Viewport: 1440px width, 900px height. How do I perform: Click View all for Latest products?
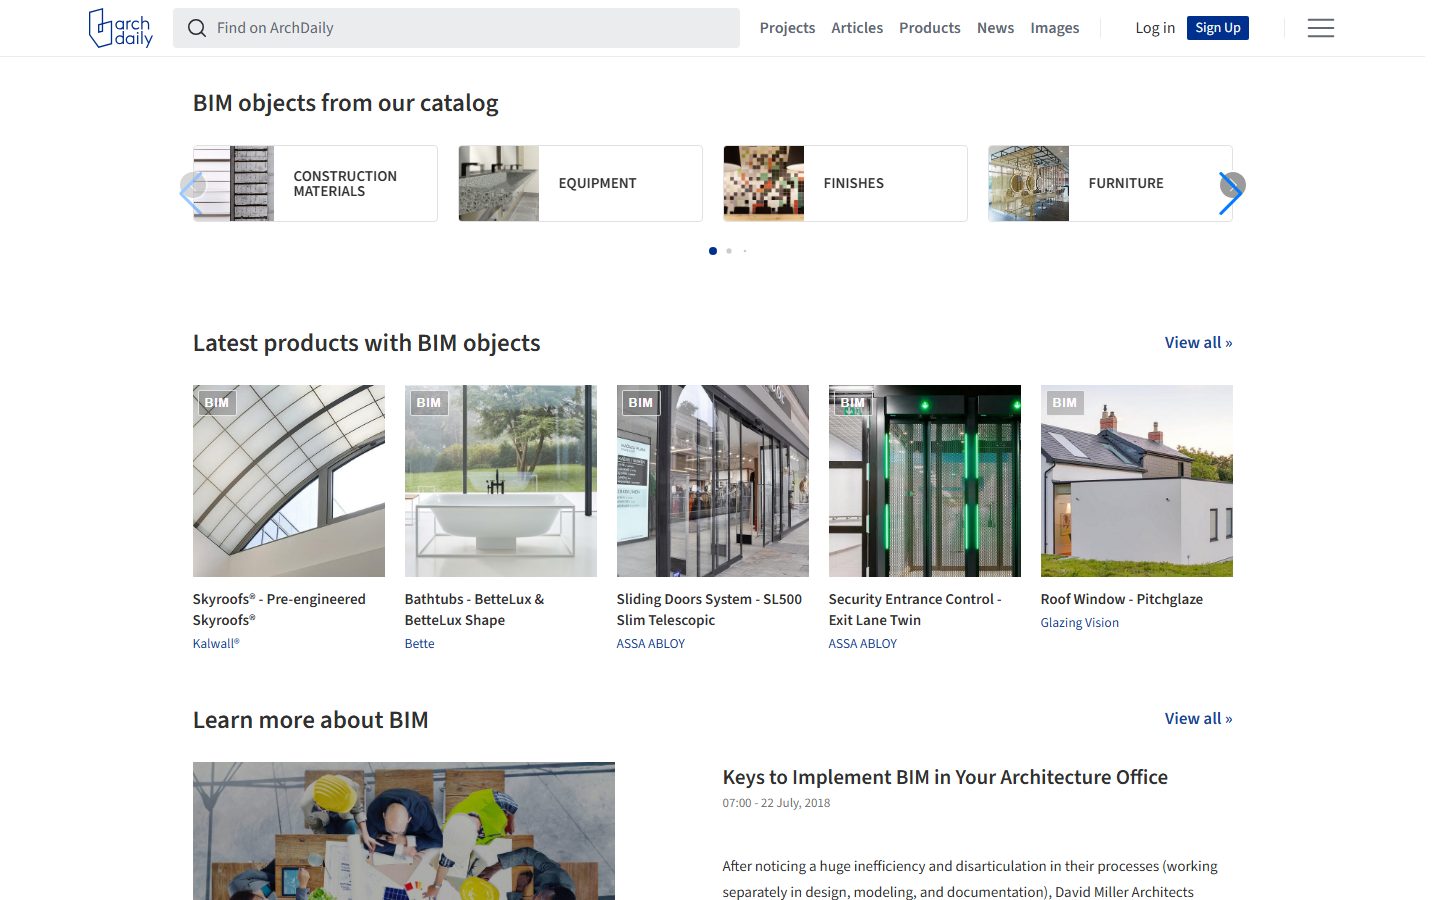1198,342
